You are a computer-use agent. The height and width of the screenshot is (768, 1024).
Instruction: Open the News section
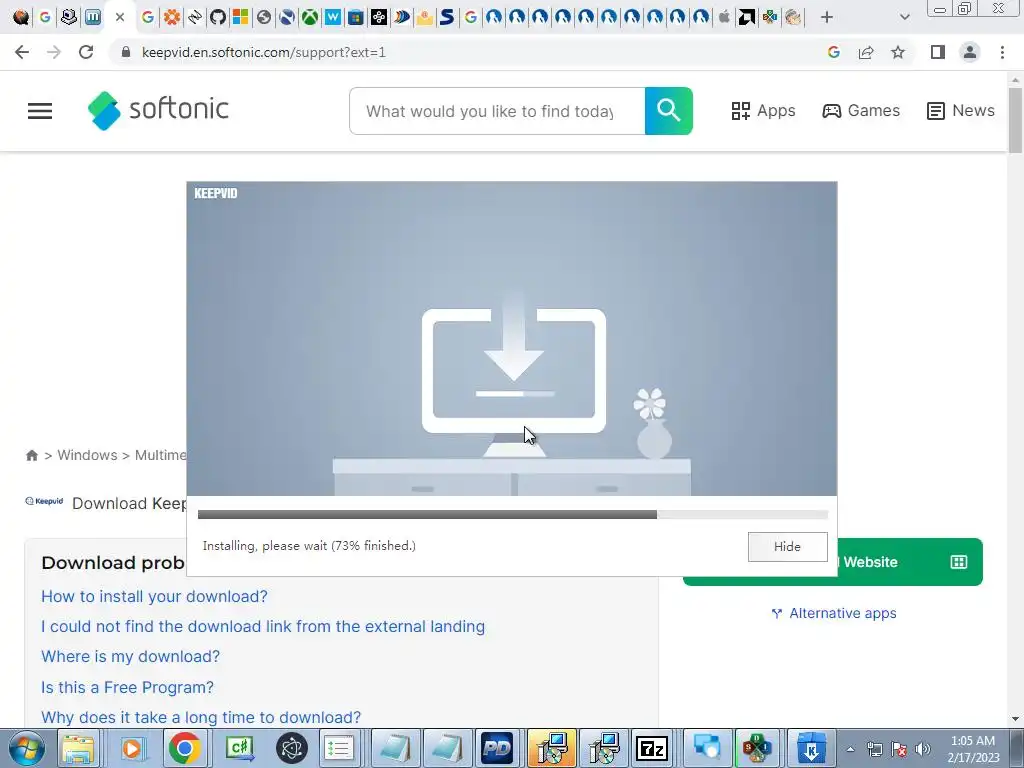point(961,110)
